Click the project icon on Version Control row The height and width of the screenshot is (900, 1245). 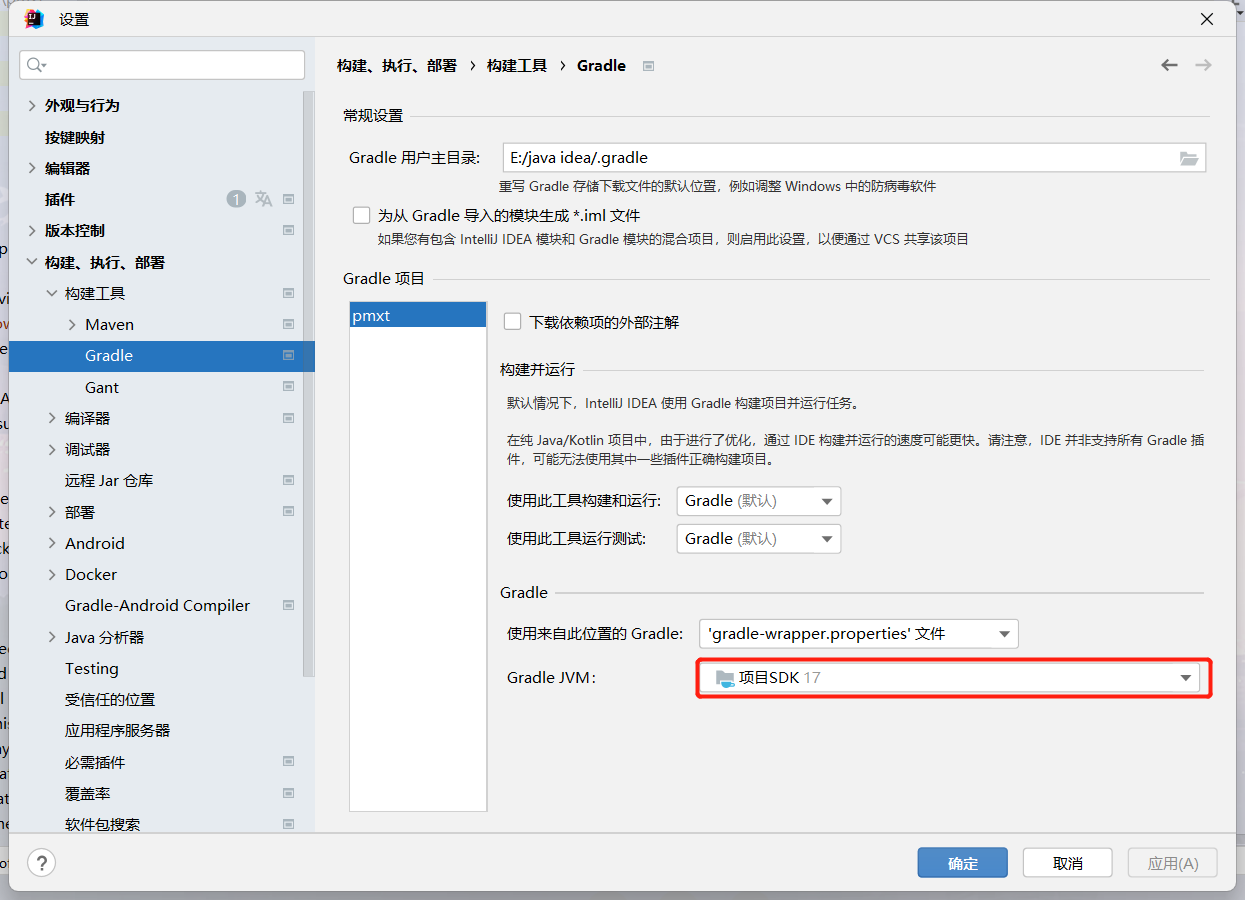[x=288, y=230]
